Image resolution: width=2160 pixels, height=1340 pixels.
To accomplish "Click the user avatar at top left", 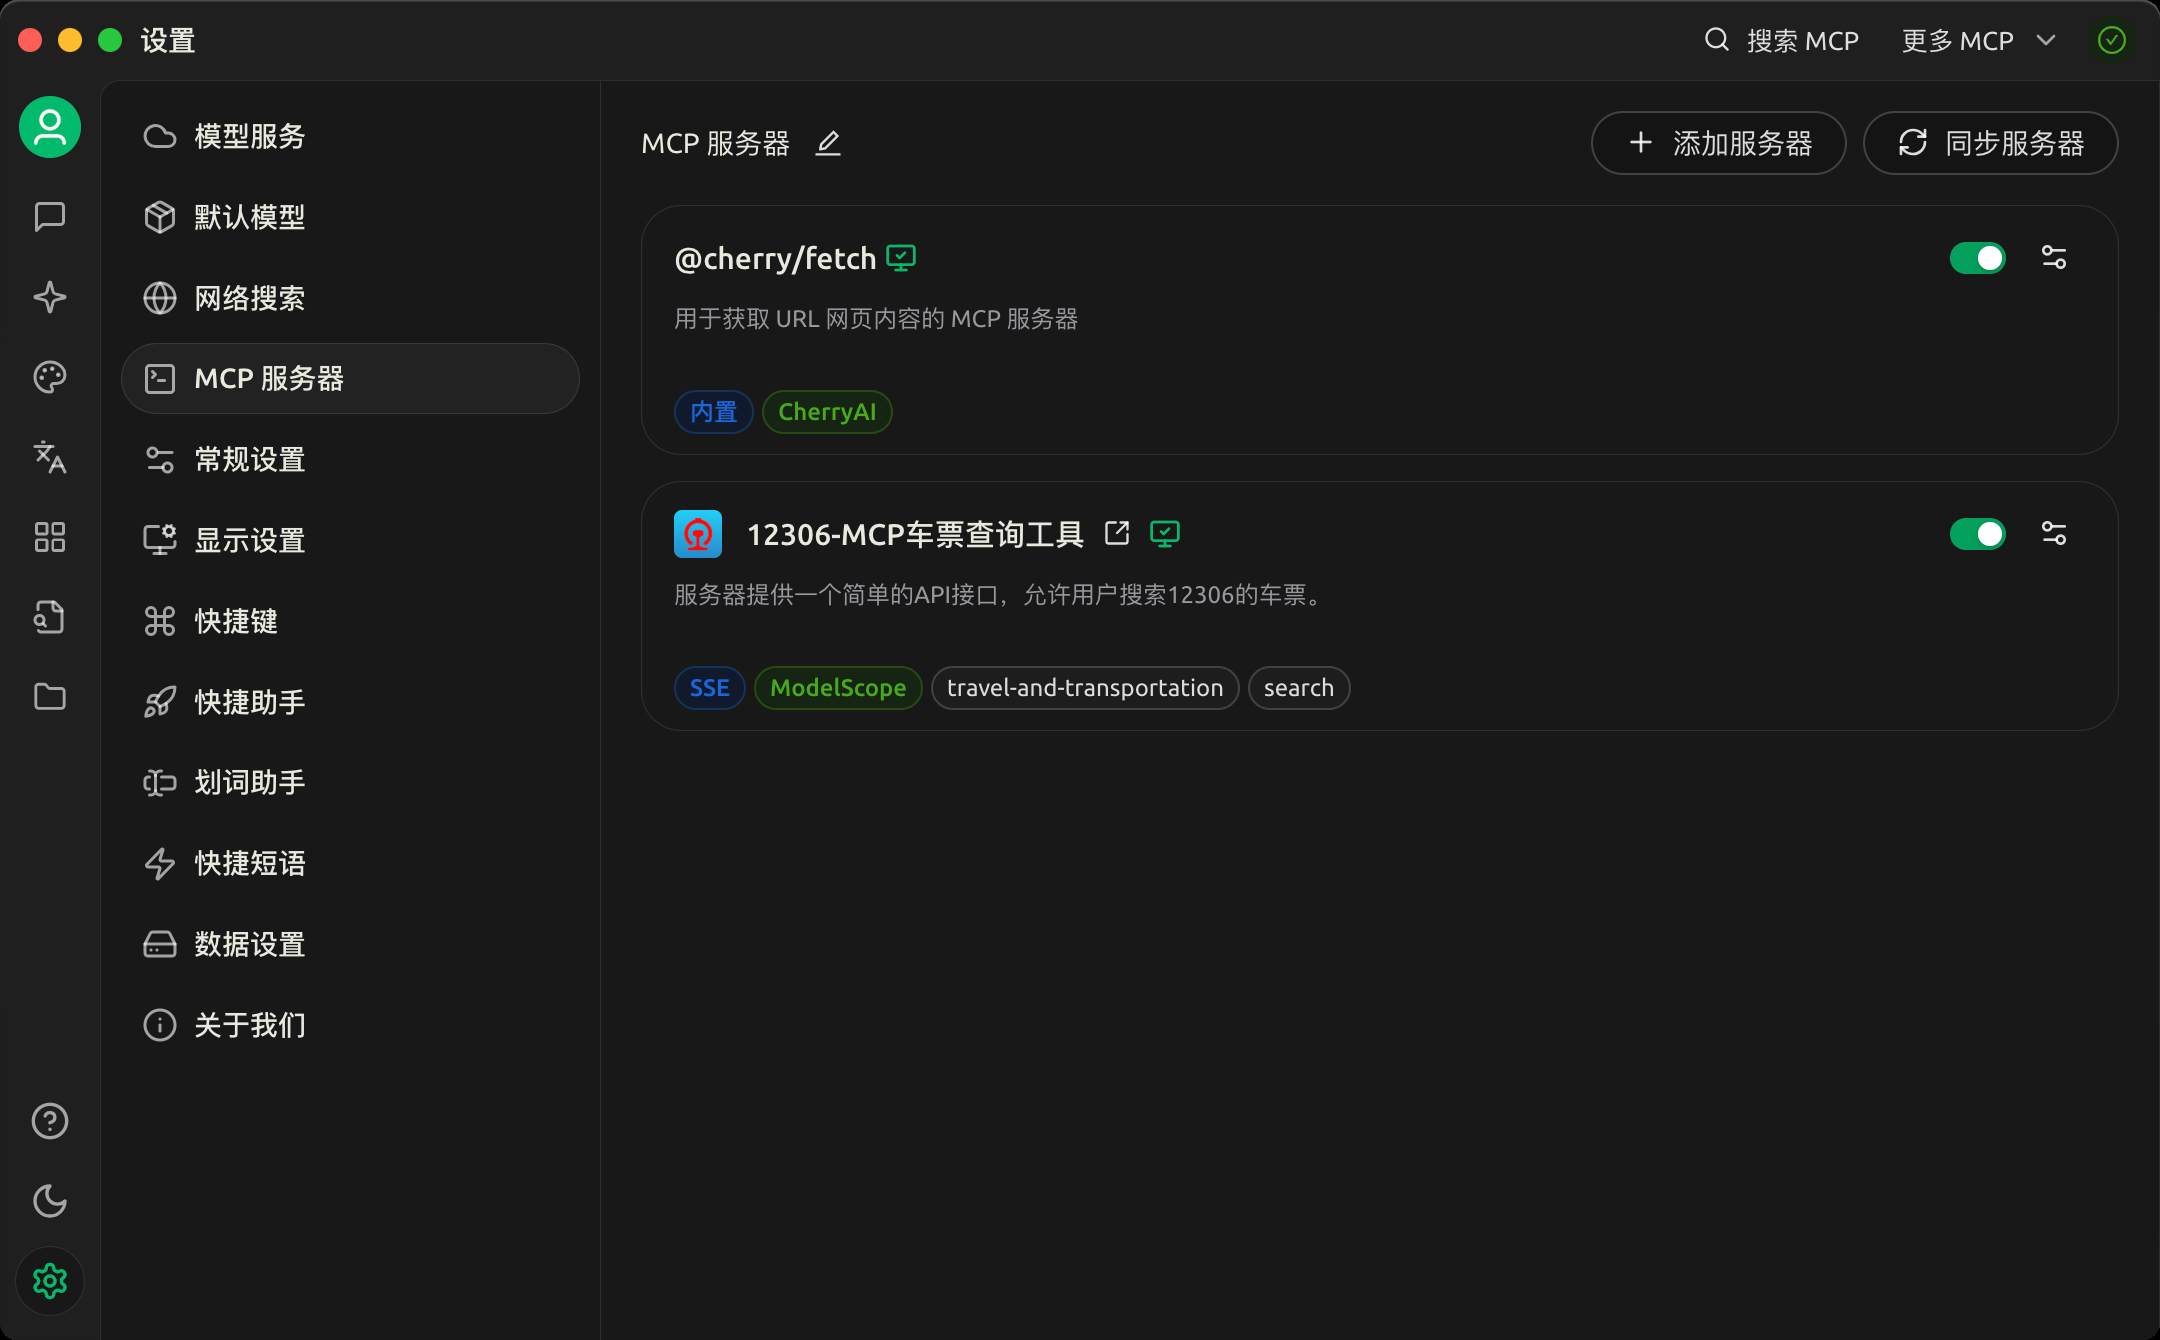I will point(49,127).
